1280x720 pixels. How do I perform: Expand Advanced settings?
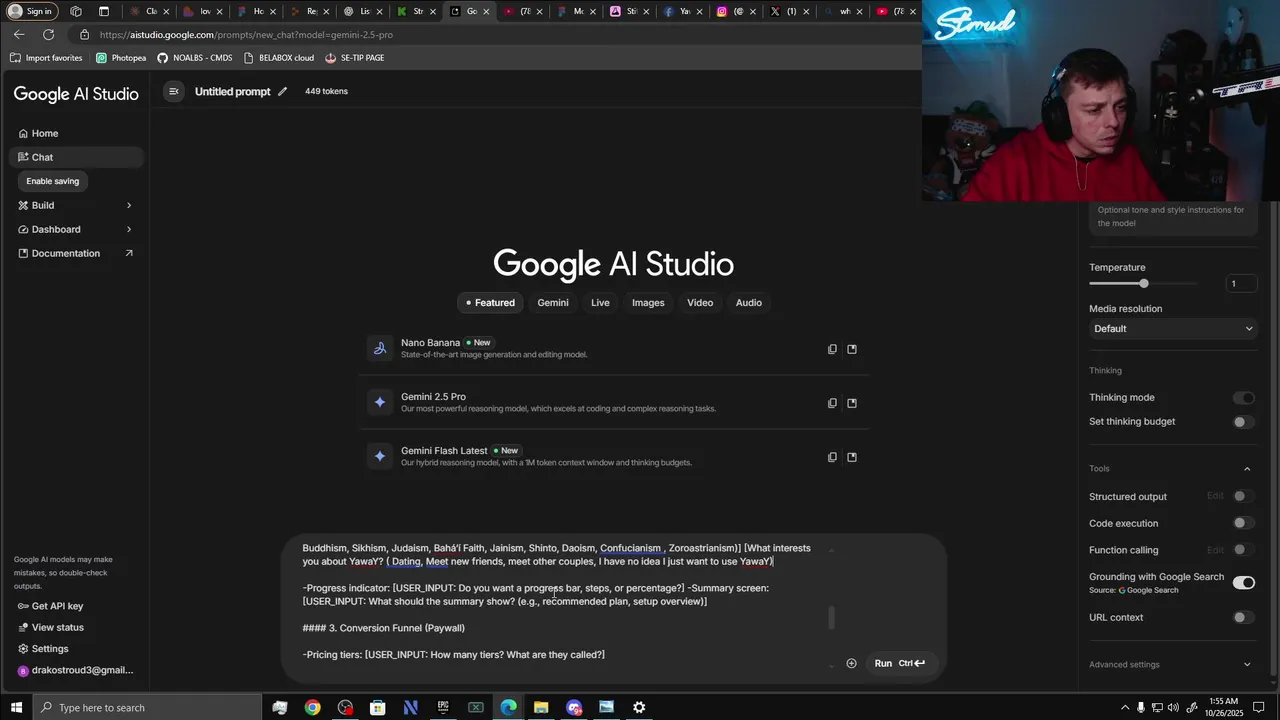(1247, 664)
